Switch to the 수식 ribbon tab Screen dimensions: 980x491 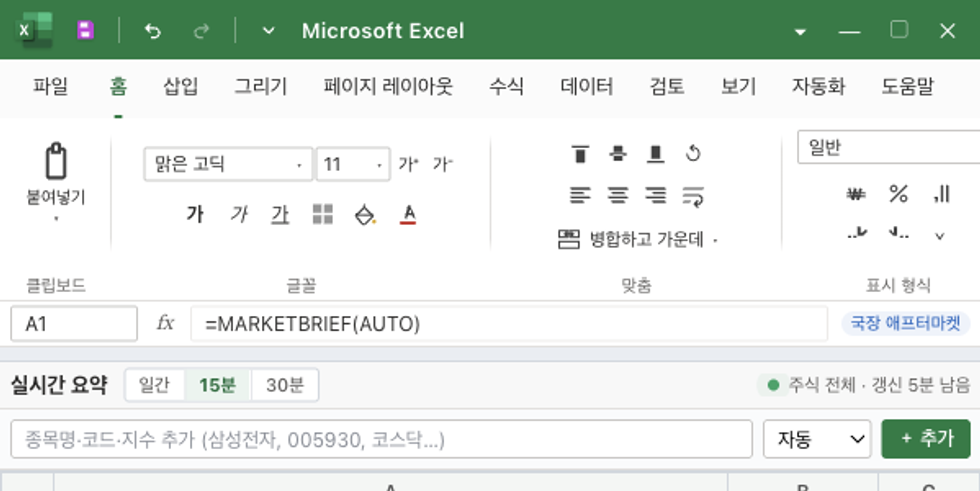(x=506, y=86)
